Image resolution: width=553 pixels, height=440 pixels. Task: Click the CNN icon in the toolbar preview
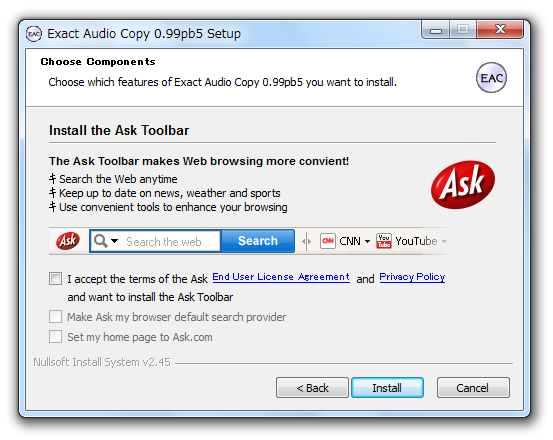328,241
